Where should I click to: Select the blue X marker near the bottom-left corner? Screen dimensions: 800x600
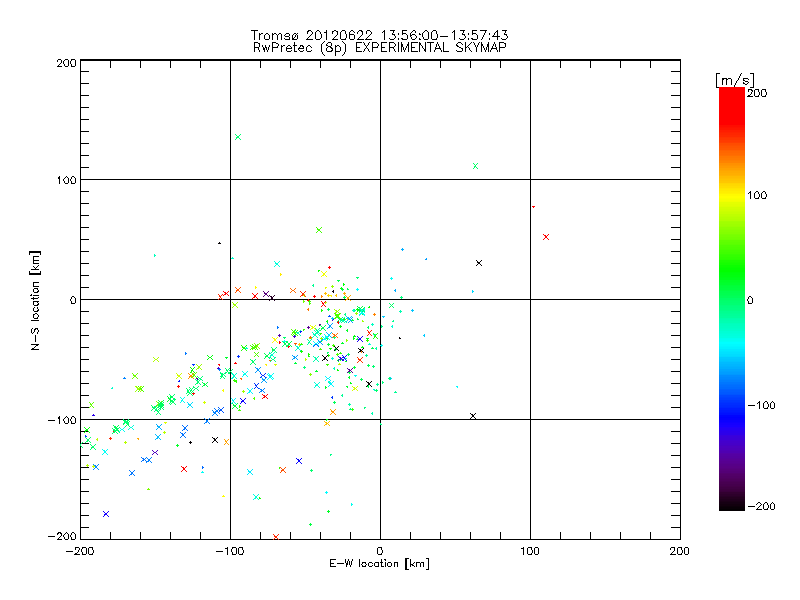point(106,514)
